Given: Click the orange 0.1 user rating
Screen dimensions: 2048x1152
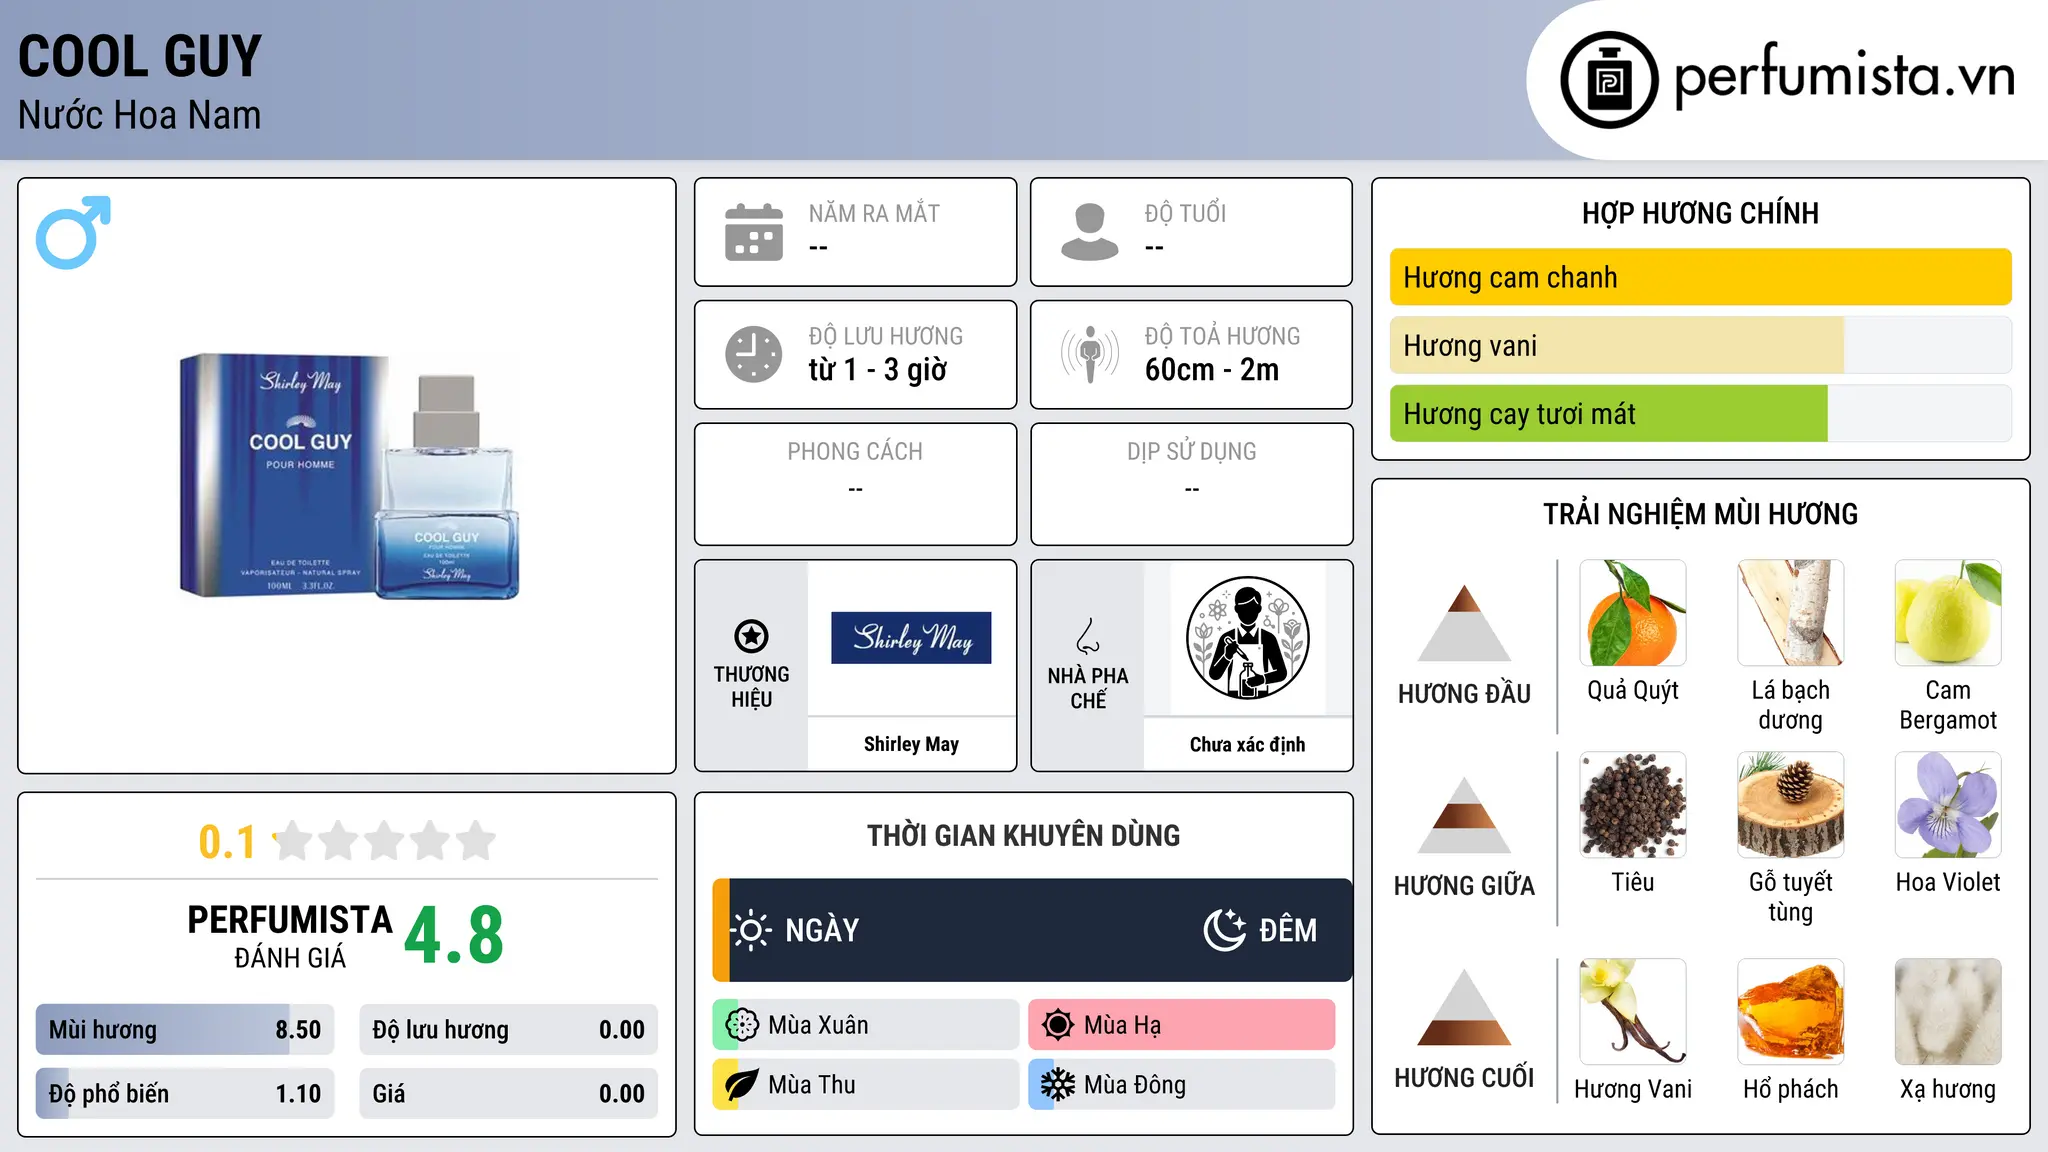Looking at the screenshot, I should point(227,842).
